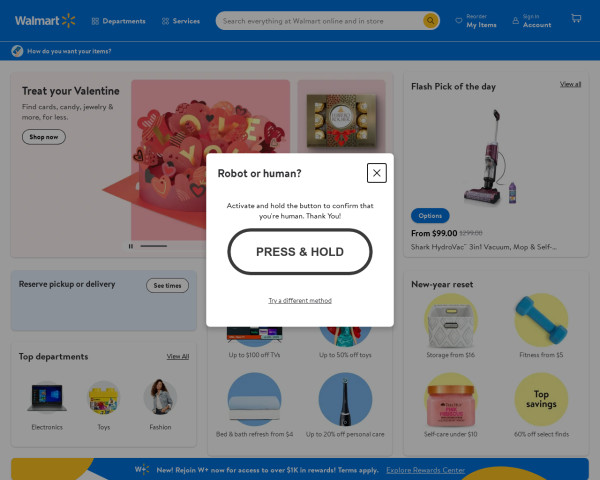Open the Departments menu
The image size is (600, 480).
[x=119, y=21]
